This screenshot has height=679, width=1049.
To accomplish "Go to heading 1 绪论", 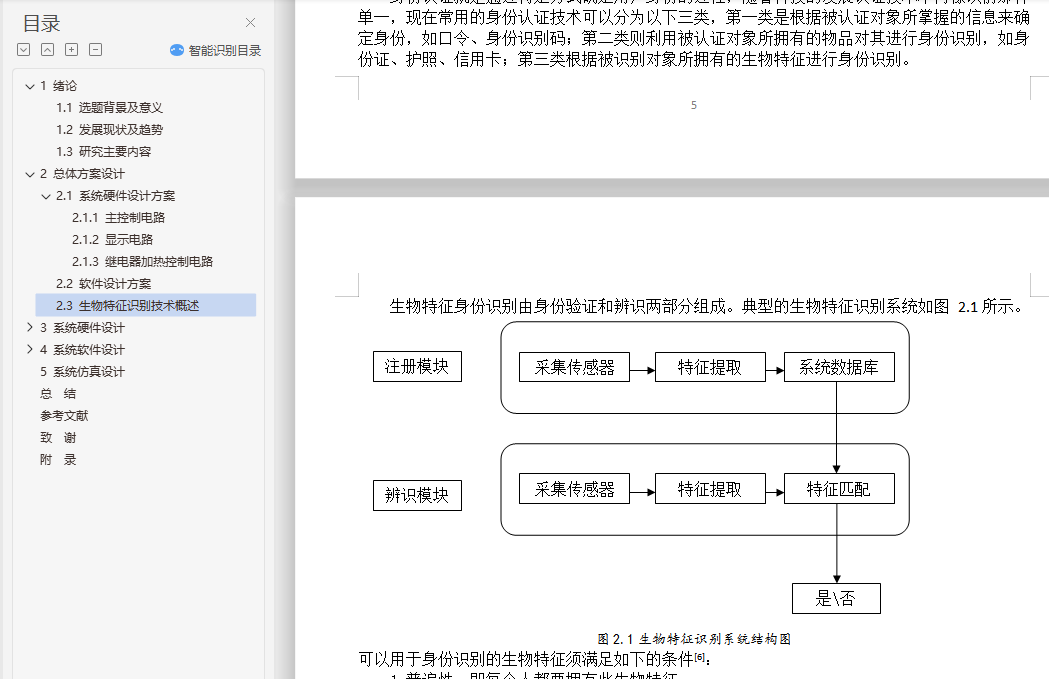I will tap(58, 86).
